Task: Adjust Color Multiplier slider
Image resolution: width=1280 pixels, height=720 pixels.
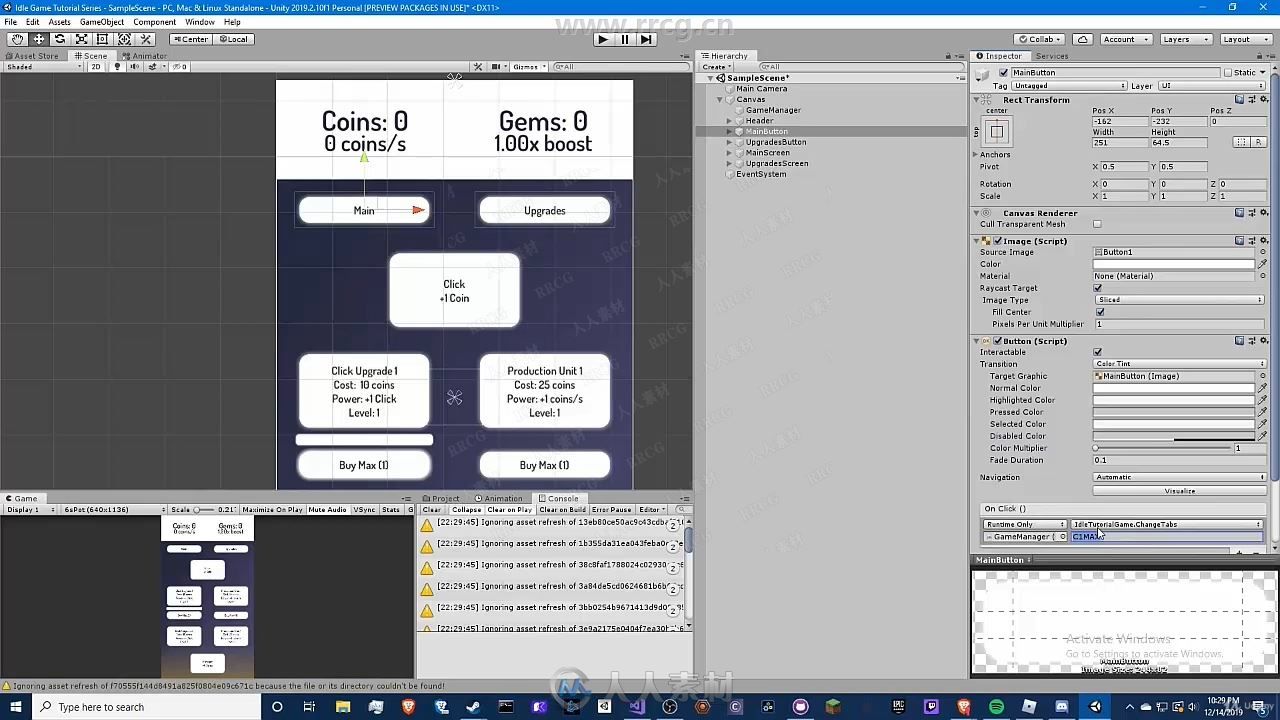Action: (1162, 448)
